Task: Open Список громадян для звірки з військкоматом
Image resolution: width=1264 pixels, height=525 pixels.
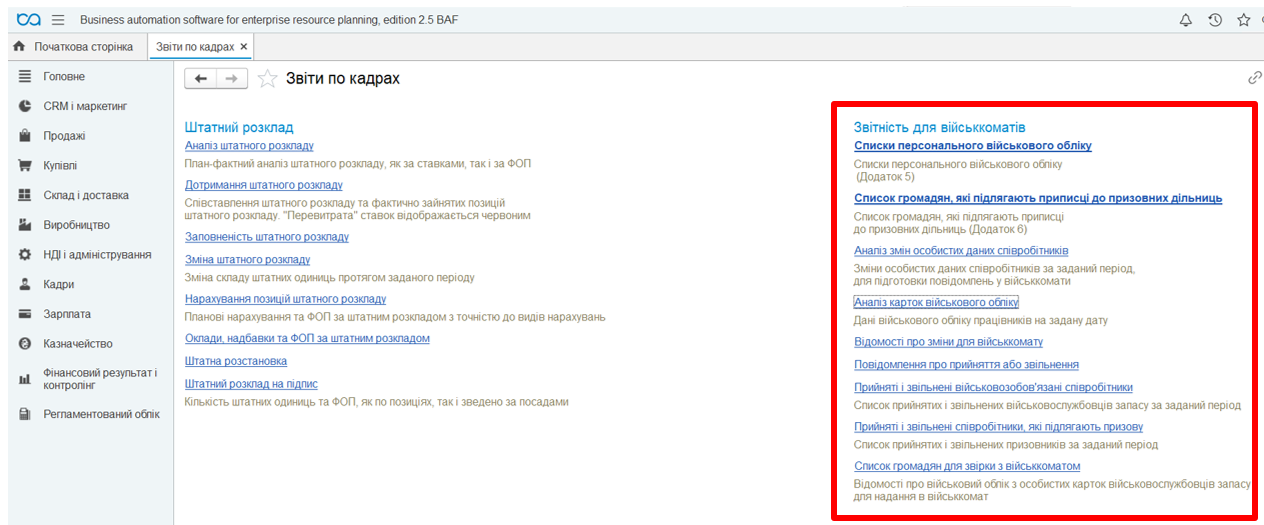Action: pyautogui.click(x=967, y=466)
